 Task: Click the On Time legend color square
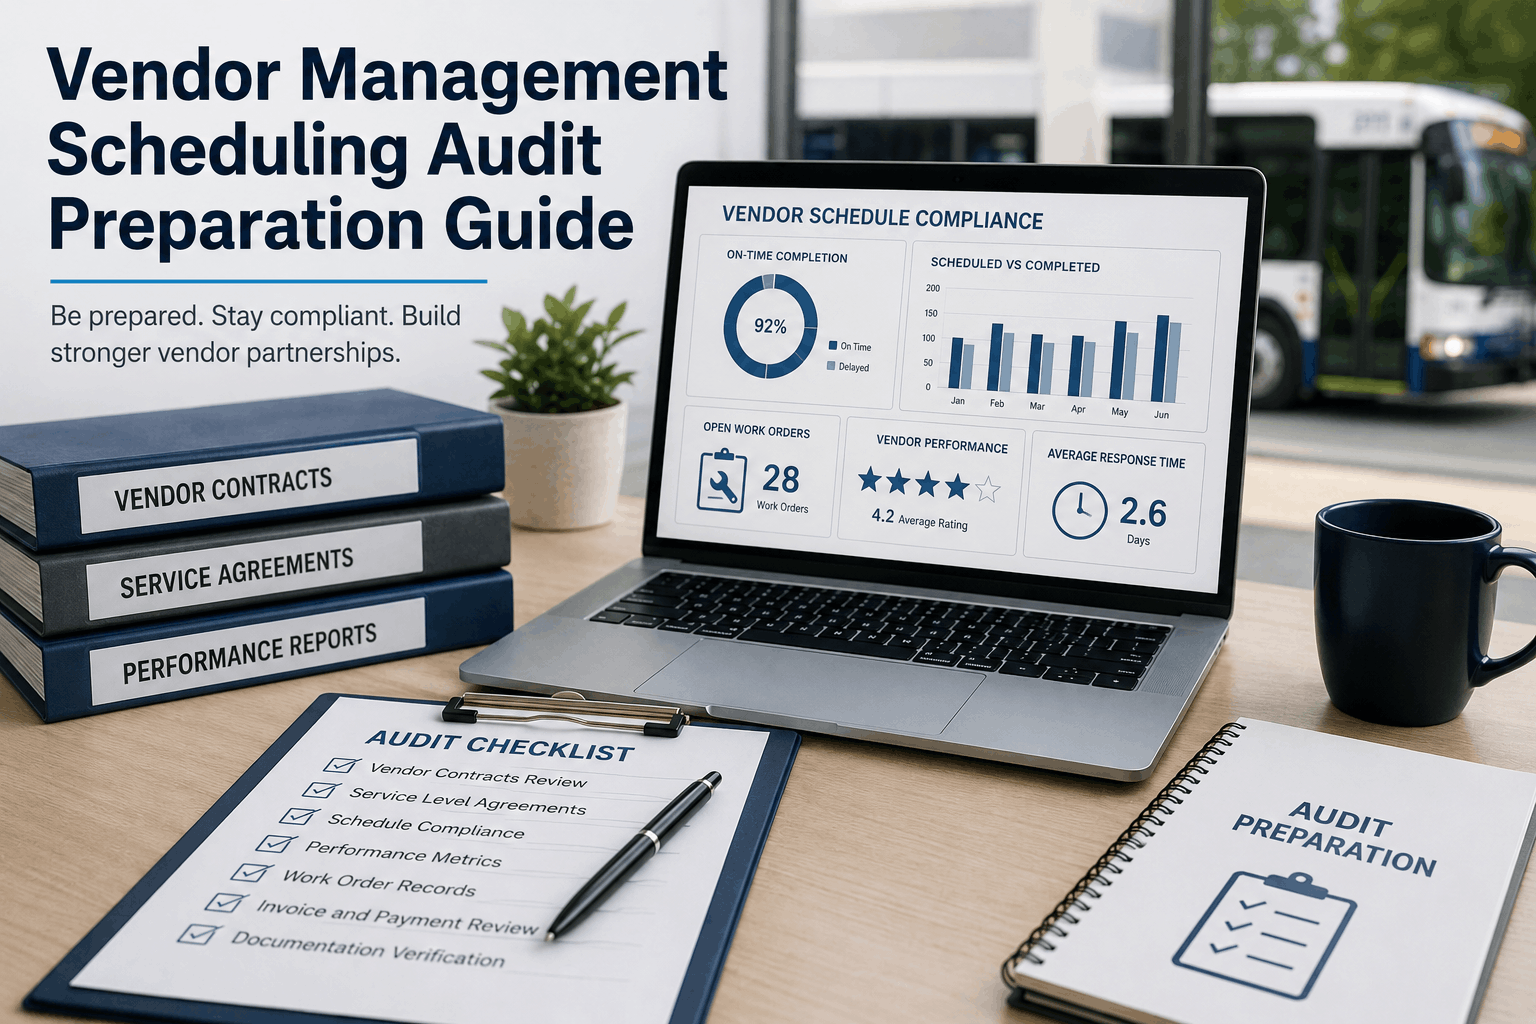coord(832,346)
